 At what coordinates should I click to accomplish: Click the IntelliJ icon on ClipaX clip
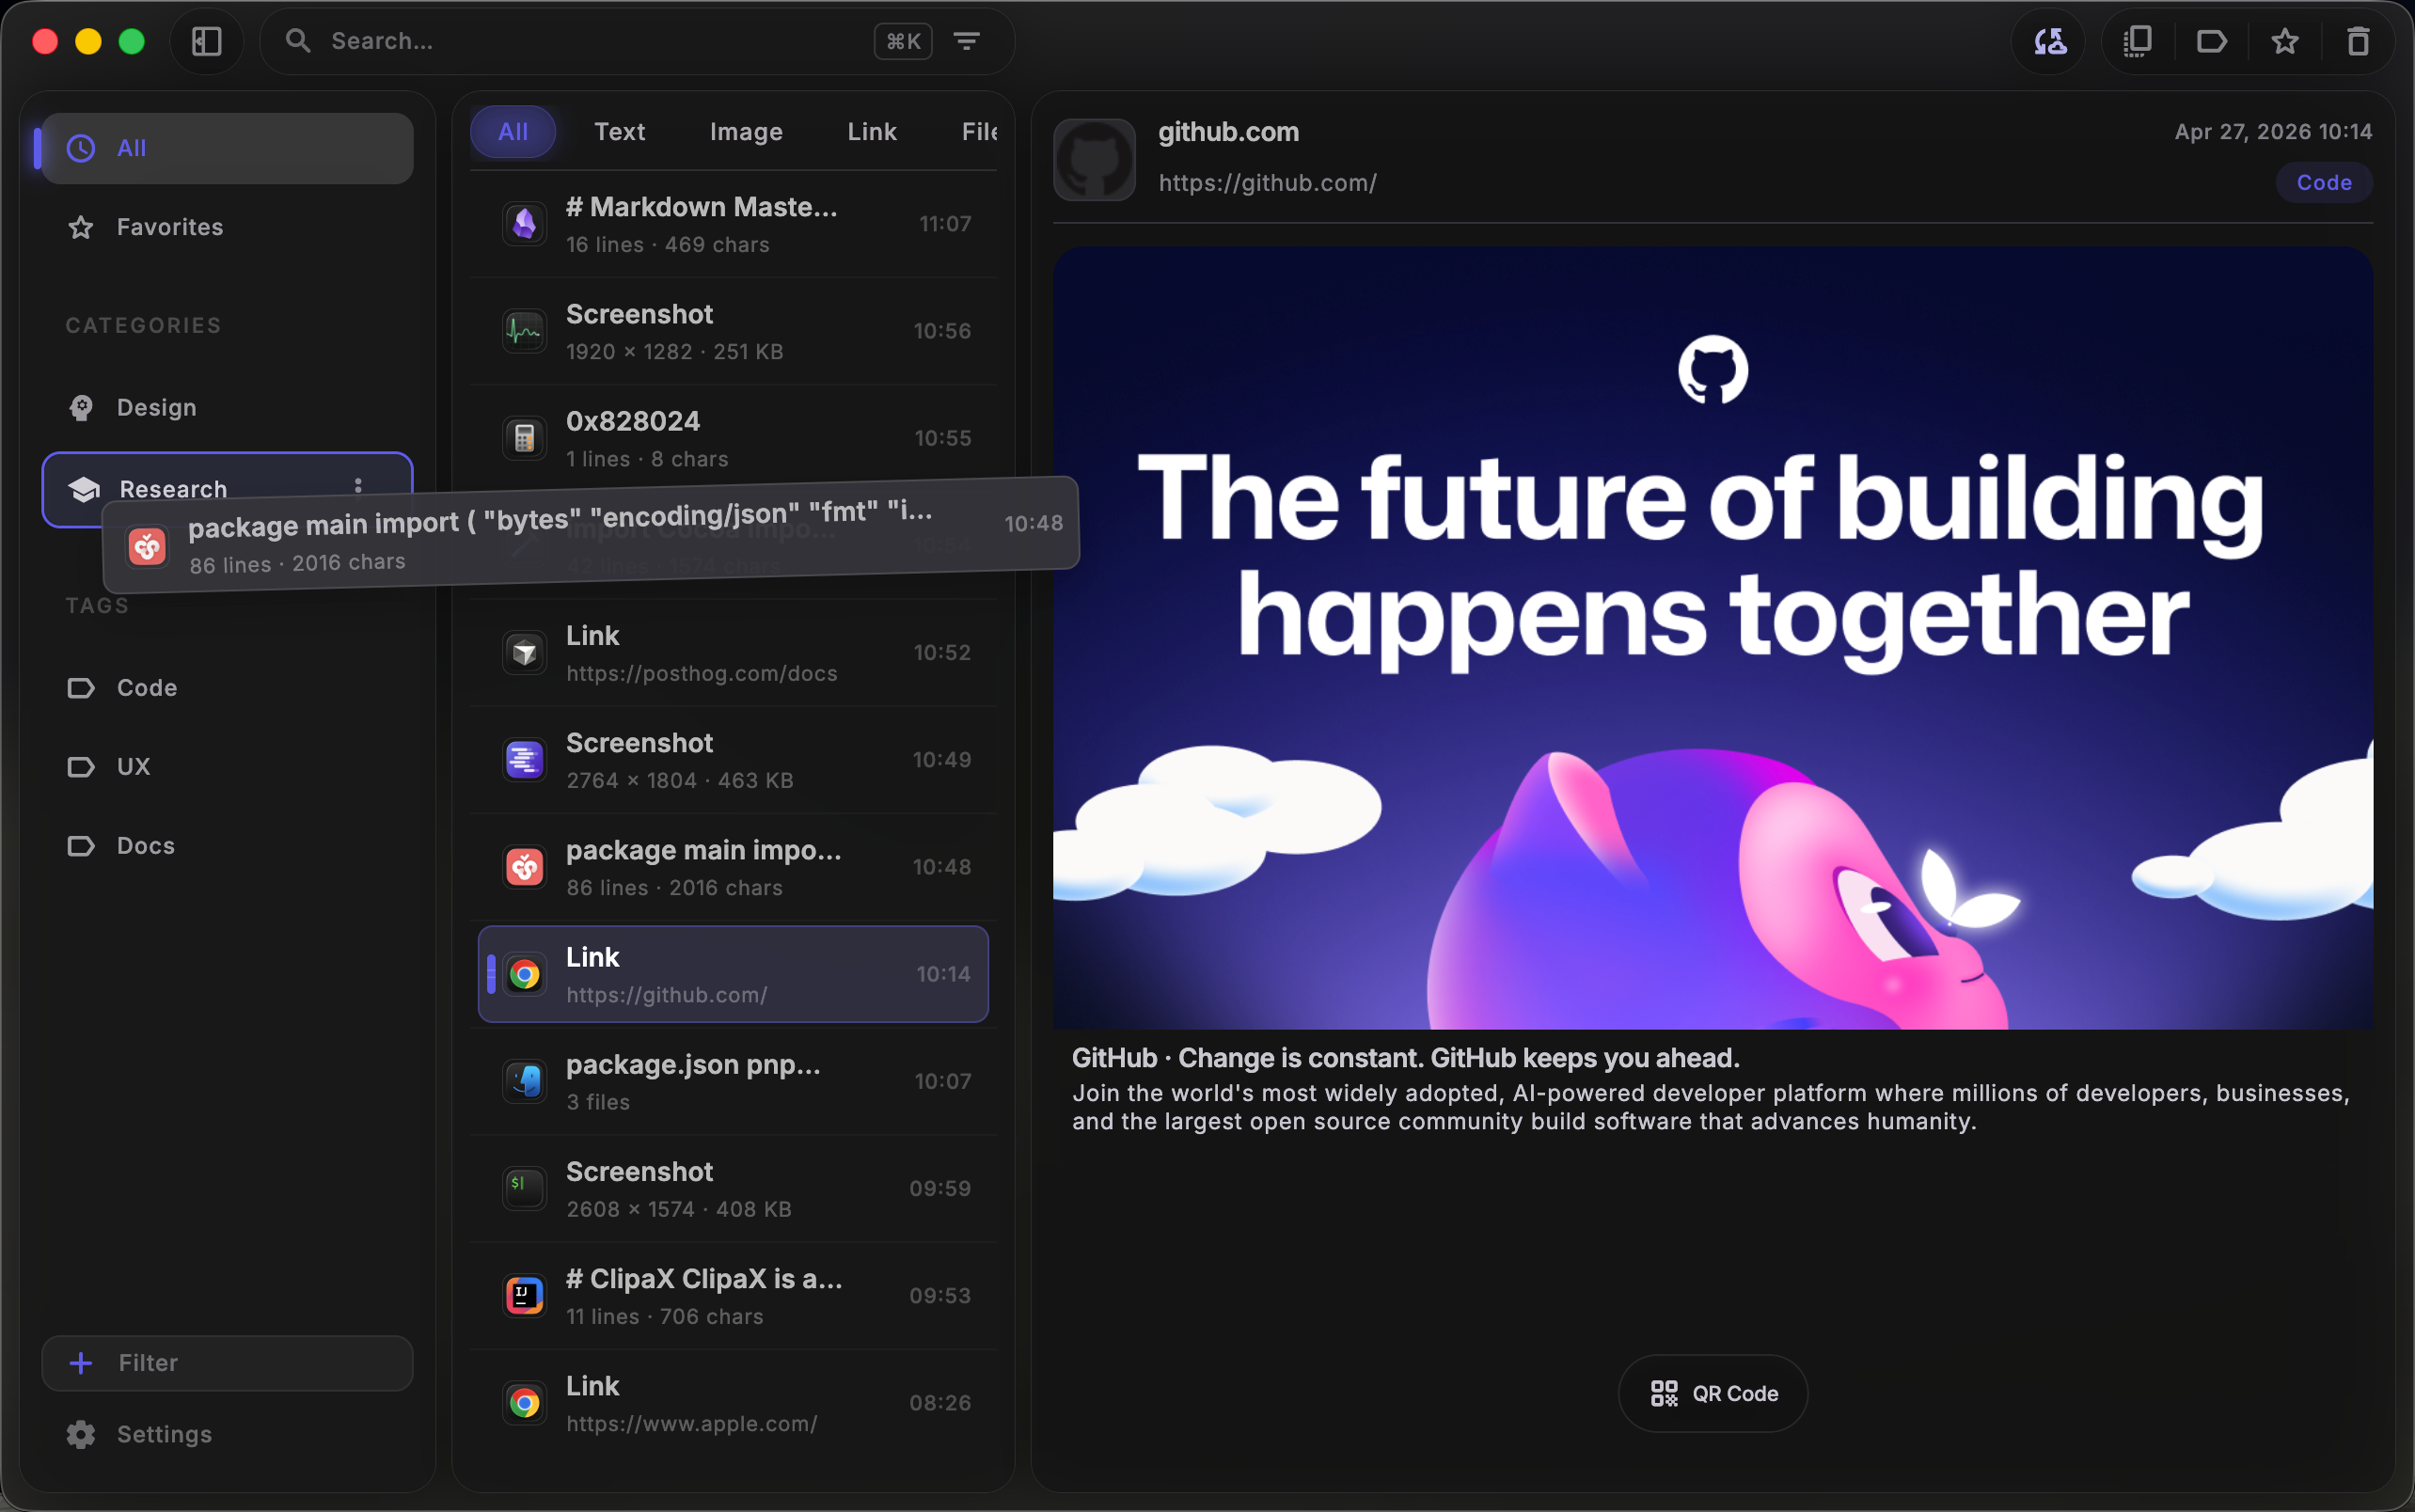524,1296
